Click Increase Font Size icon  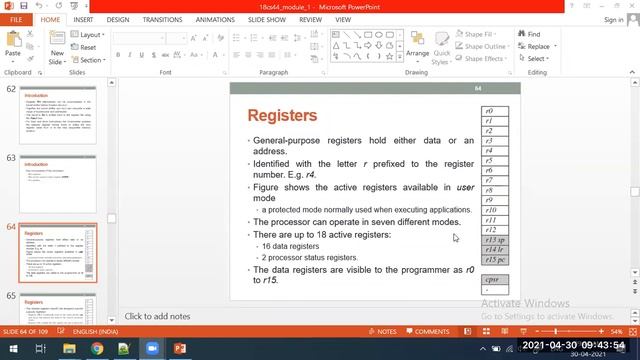point(194,38)
